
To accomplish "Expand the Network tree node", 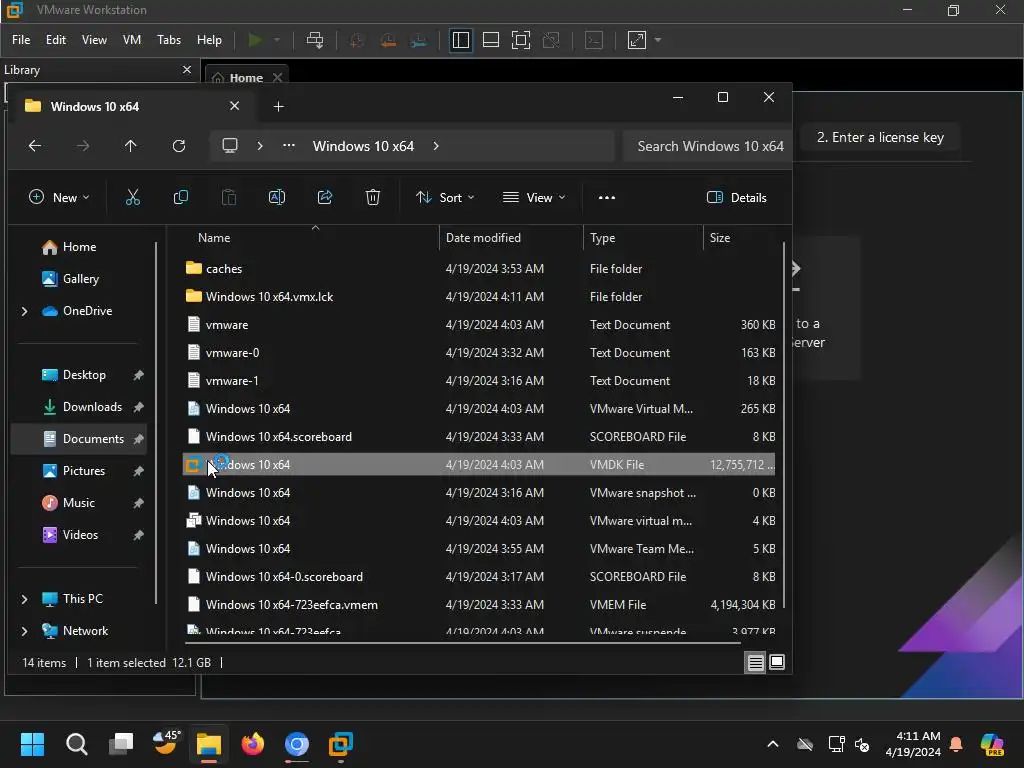I will coord(25,631).
